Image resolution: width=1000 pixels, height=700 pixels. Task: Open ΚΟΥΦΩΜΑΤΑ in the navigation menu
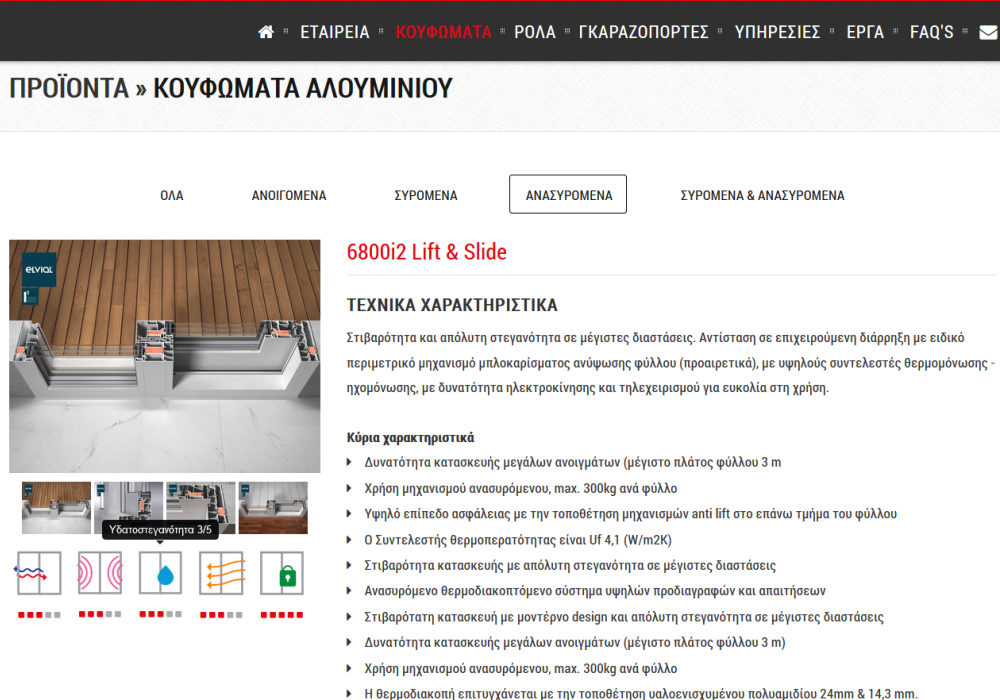pyautogui.click(x=443, y=32)
